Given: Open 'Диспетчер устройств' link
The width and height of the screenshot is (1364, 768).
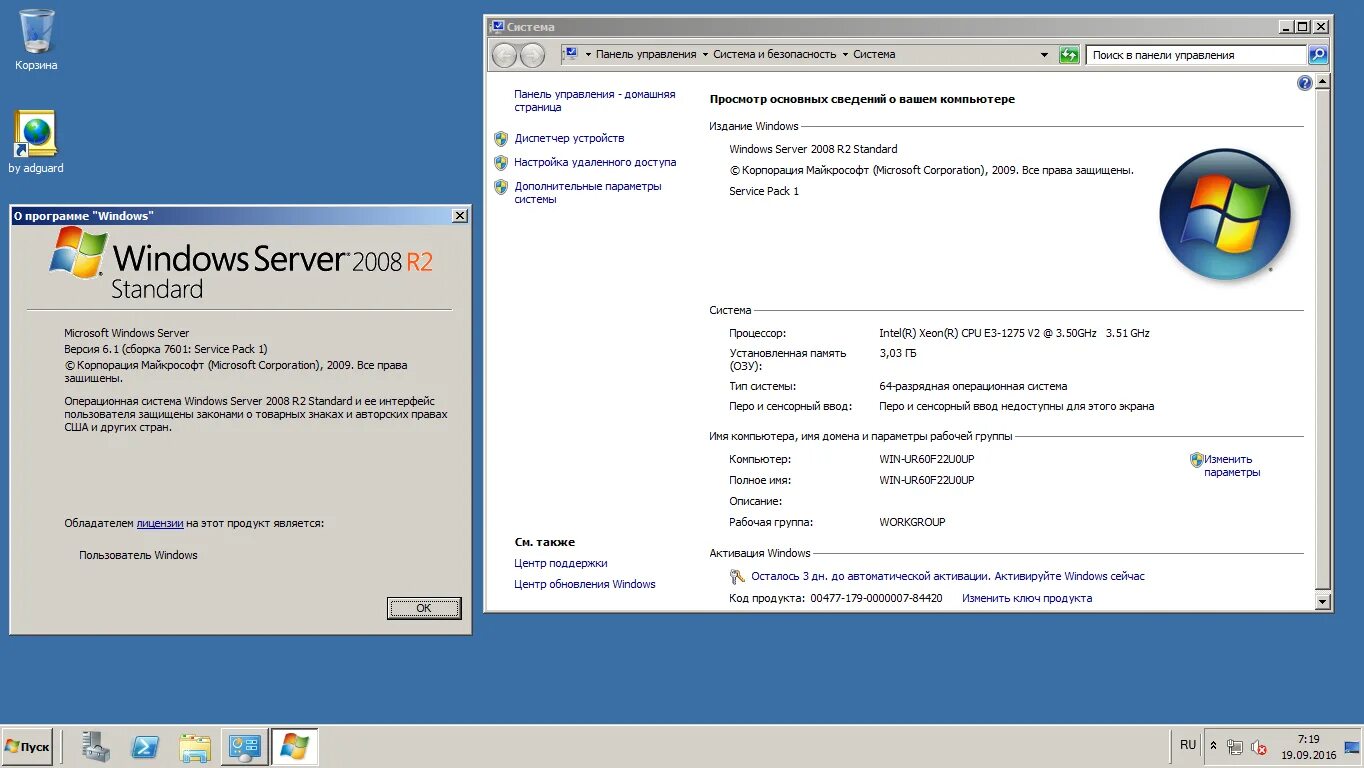Looking at the screenshot, I should tap(569, 138).
